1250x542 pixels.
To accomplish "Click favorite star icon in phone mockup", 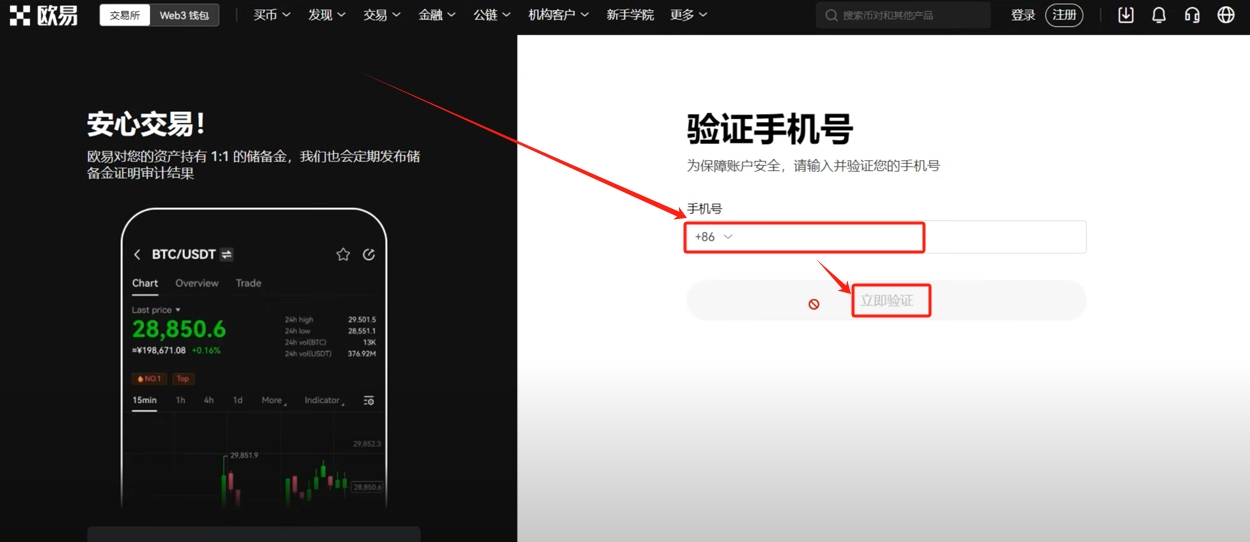I will pos(343,255).
